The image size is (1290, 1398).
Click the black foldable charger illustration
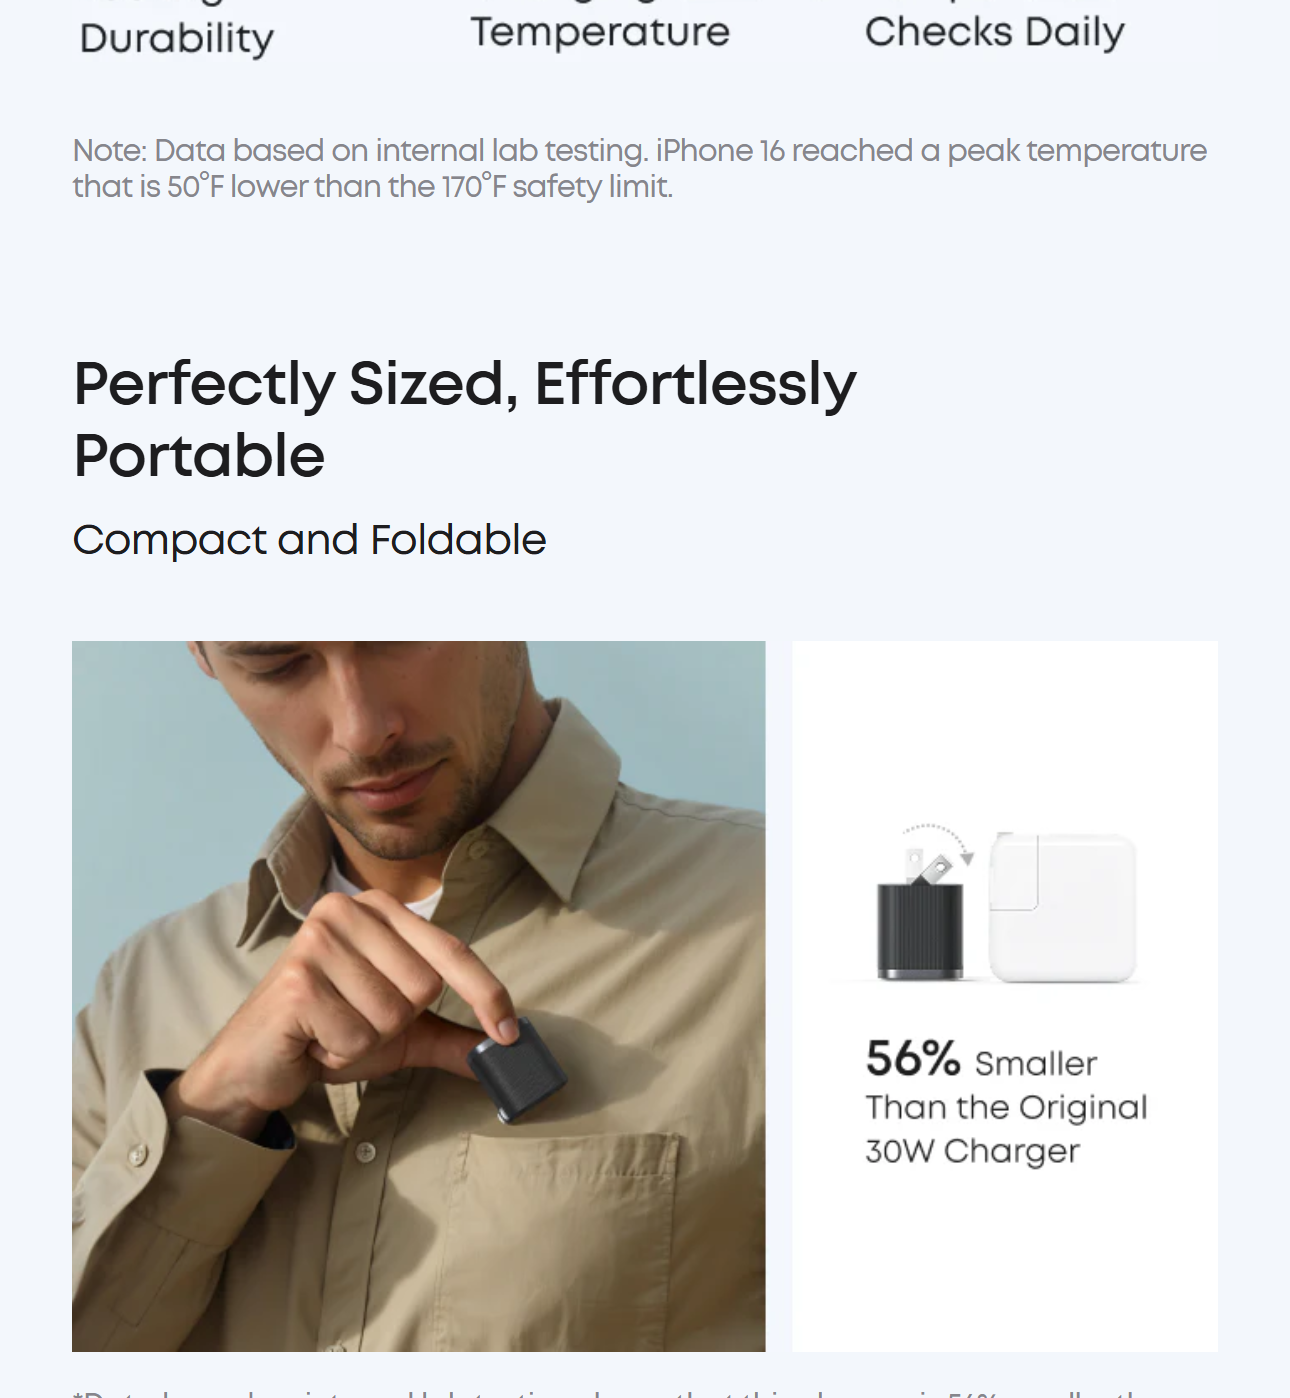tap(920, 930)
